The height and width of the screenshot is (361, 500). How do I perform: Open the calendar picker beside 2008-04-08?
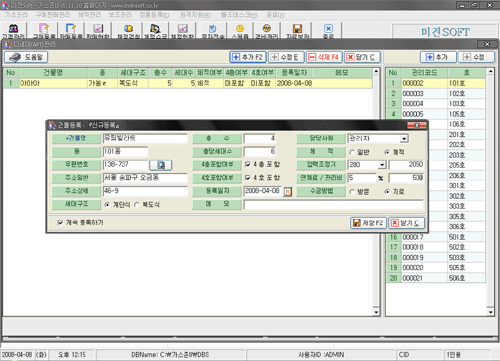point(287,192)
